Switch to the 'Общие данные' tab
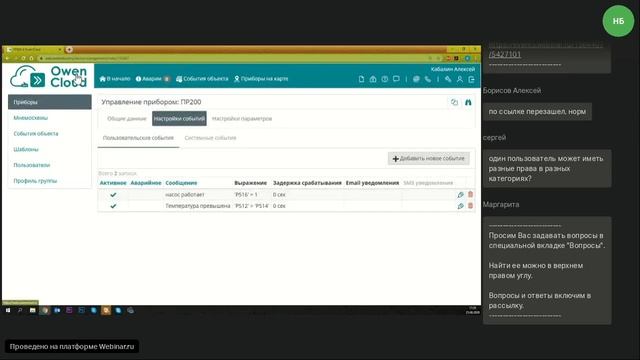640x360 pixels. tap(127, 119)
